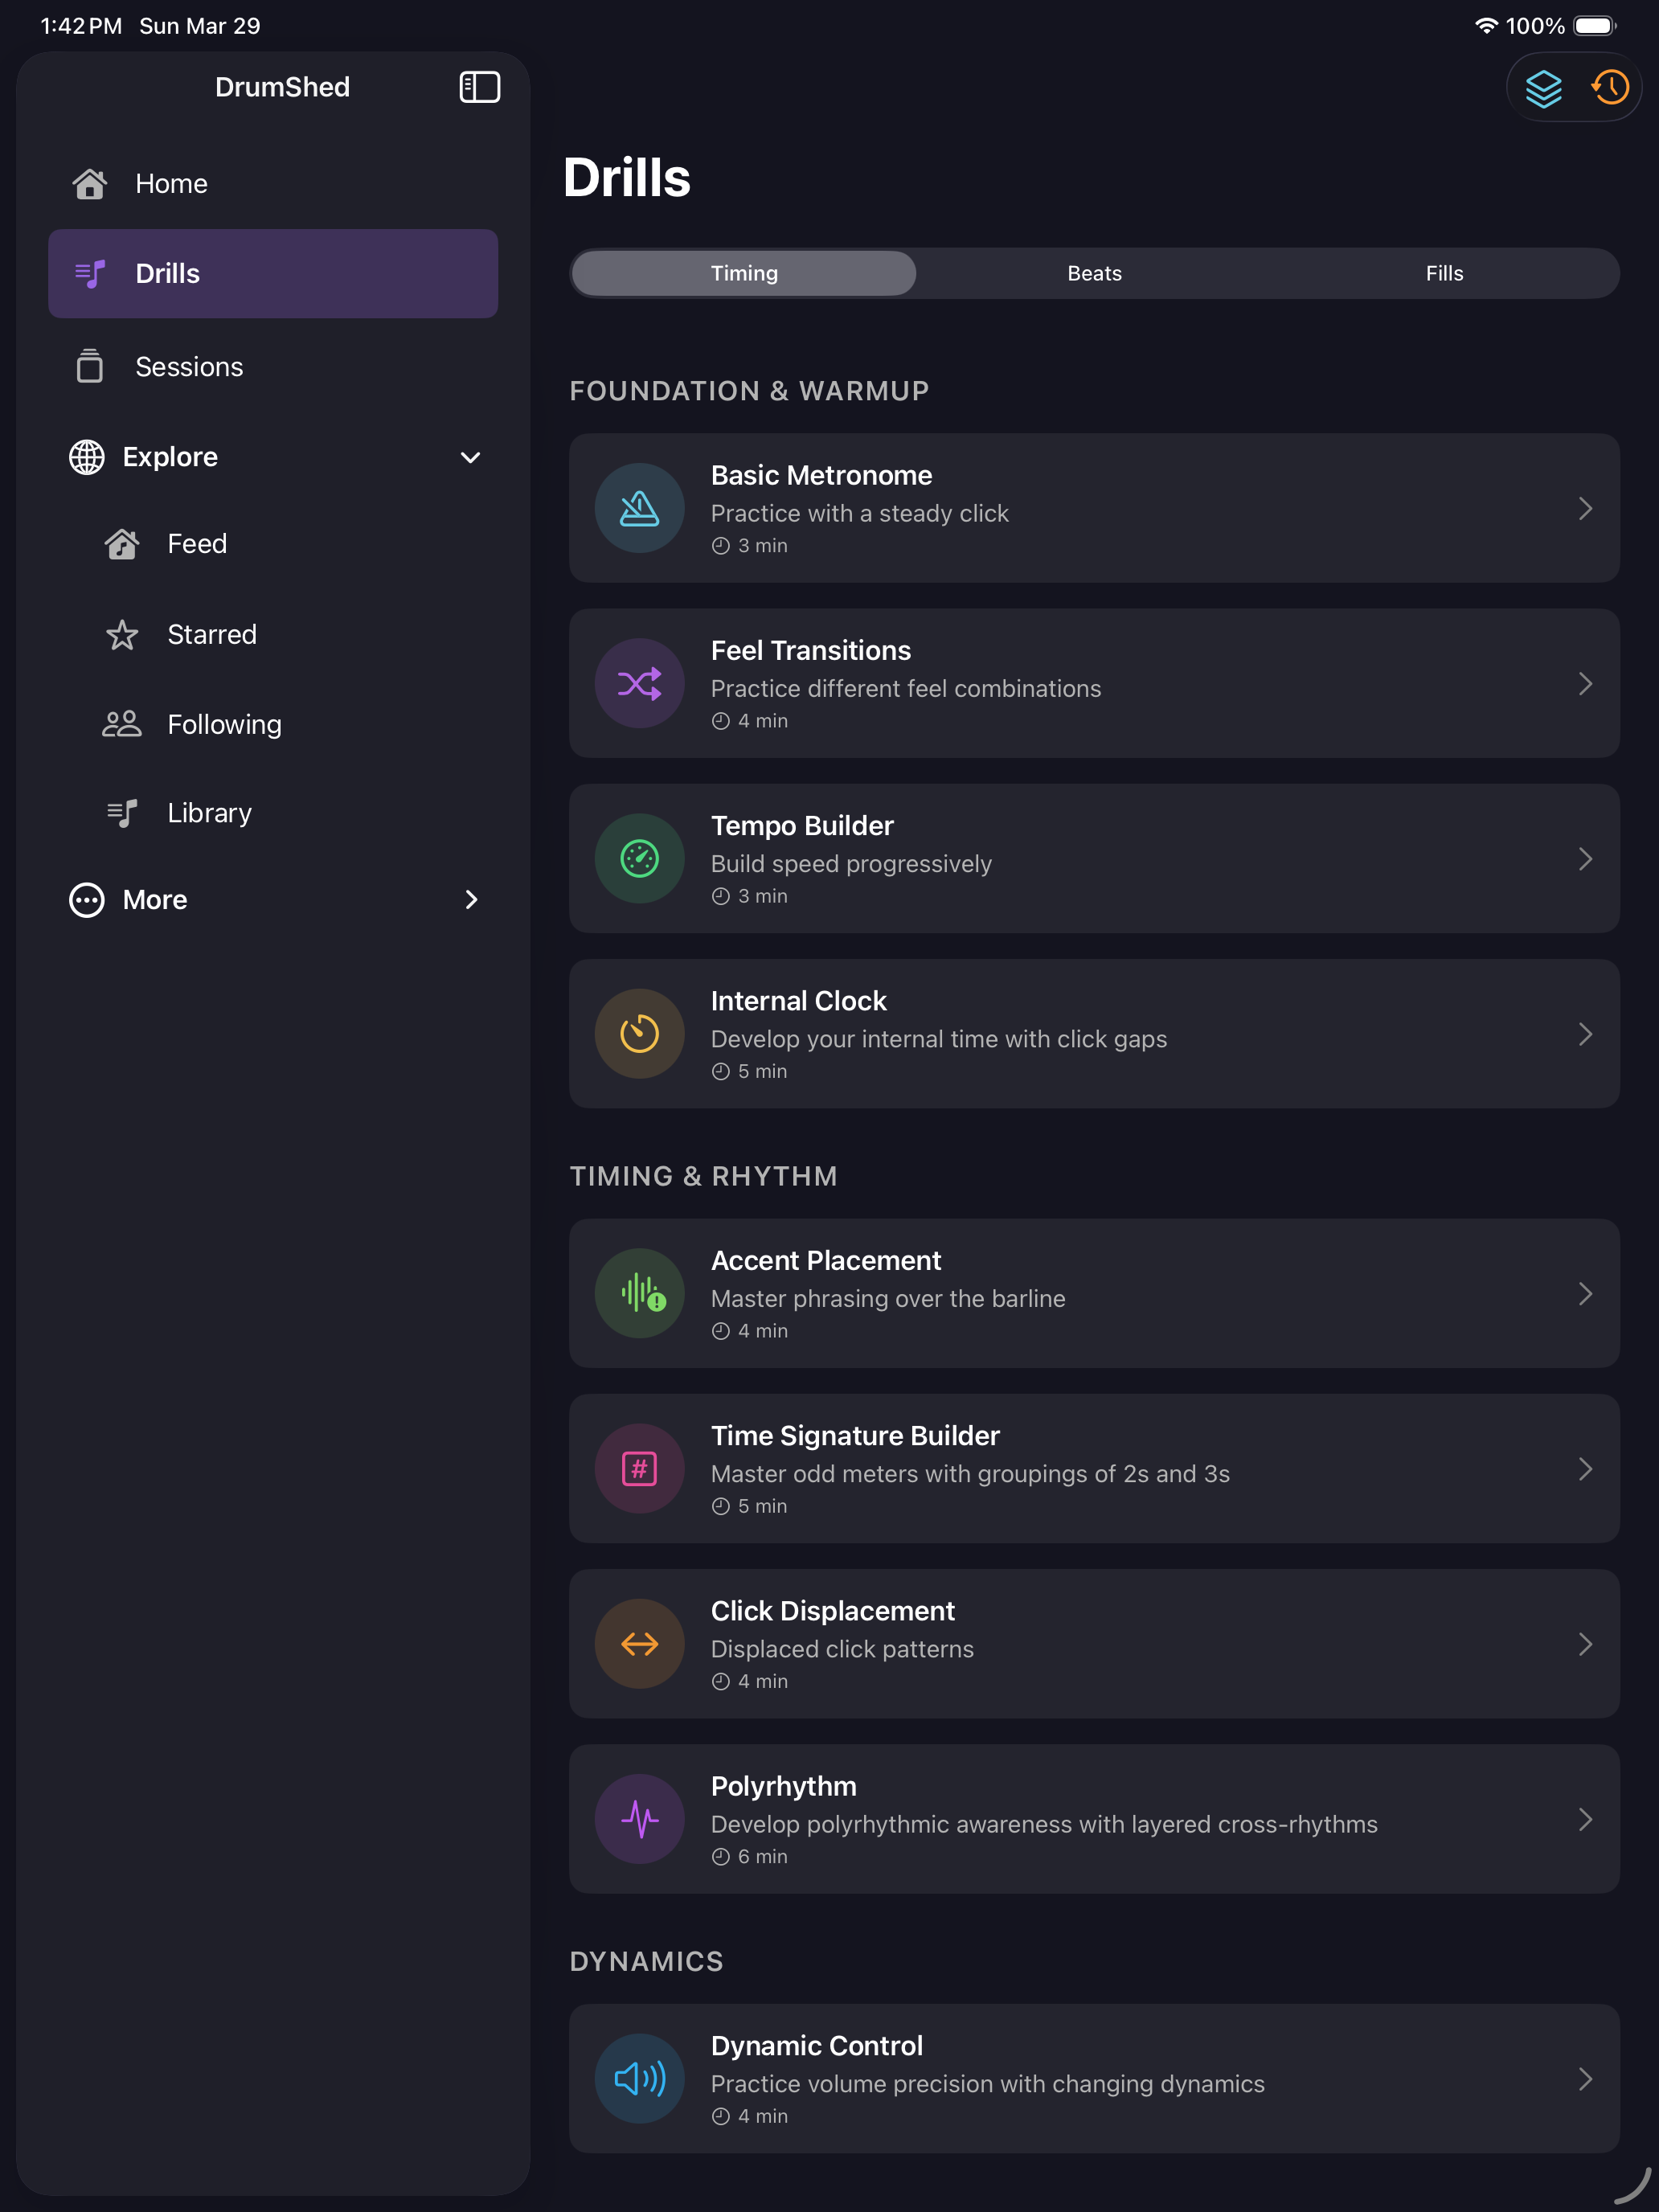Collapse the Explore section
1659x2212 pixels.
tap(470, 457)
